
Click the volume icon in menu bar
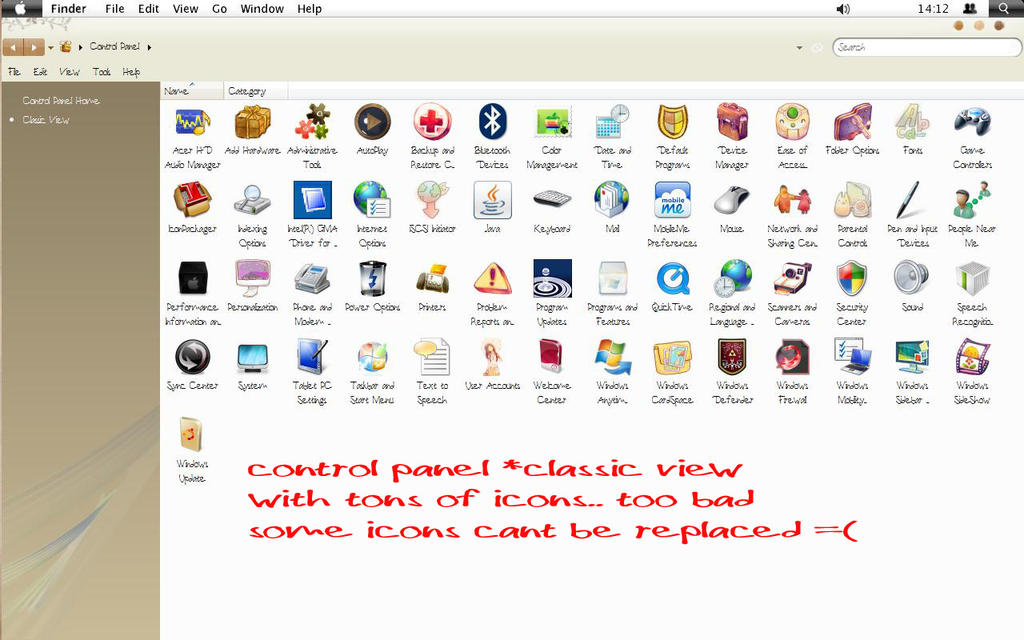[x=843, y=8]
